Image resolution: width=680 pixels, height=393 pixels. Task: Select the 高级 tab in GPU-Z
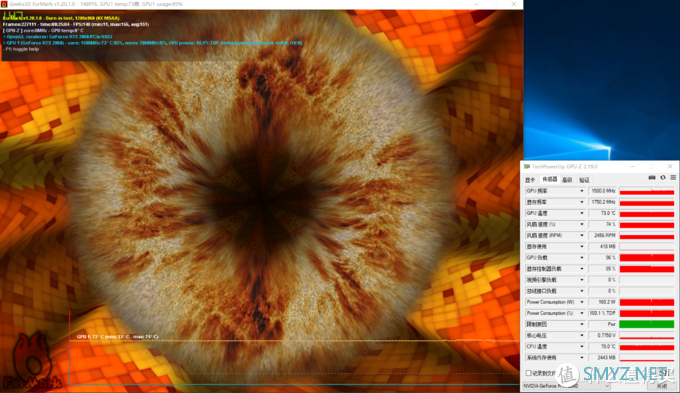[x=567, y=180]
